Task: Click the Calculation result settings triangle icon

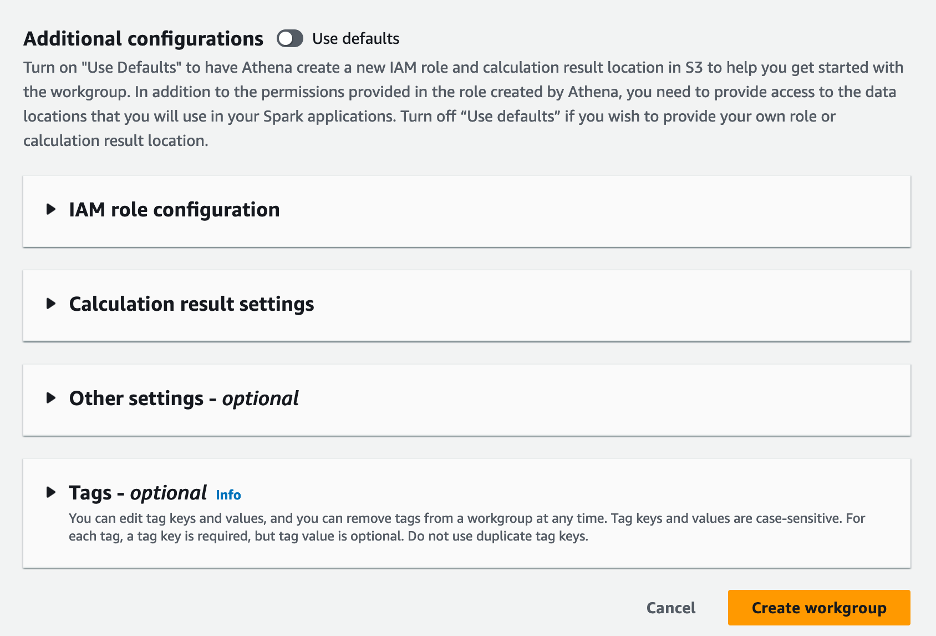Action: click(51, 304)
